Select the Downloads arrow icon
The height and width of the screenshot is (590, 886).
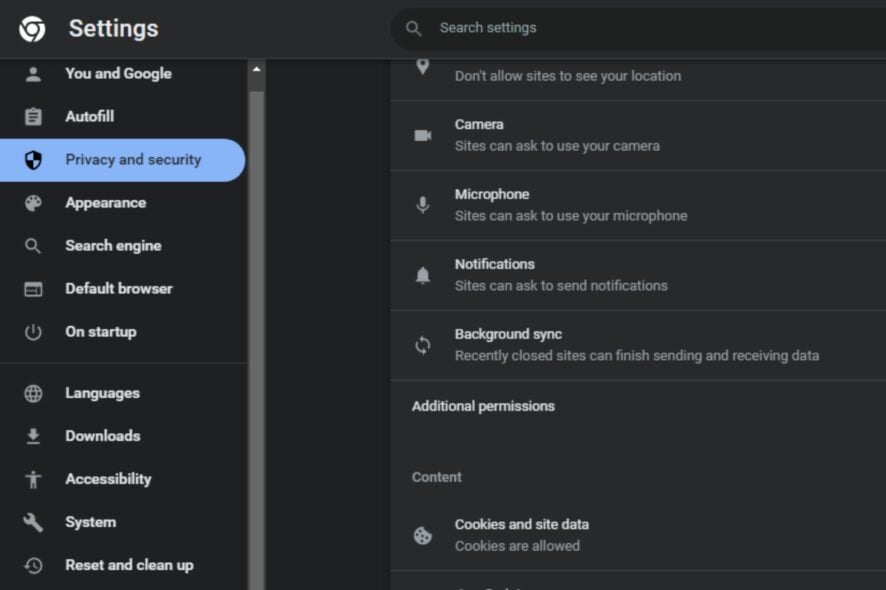33,435
